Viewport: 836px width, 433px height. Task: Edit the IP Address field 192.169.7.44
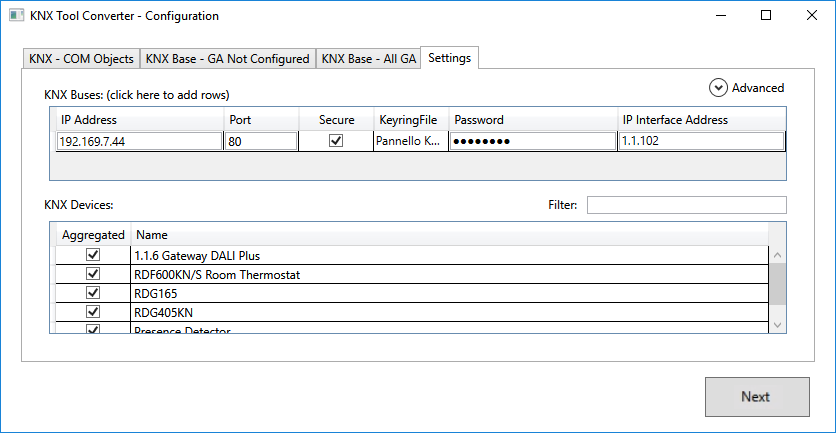click(x=139, y=142)
